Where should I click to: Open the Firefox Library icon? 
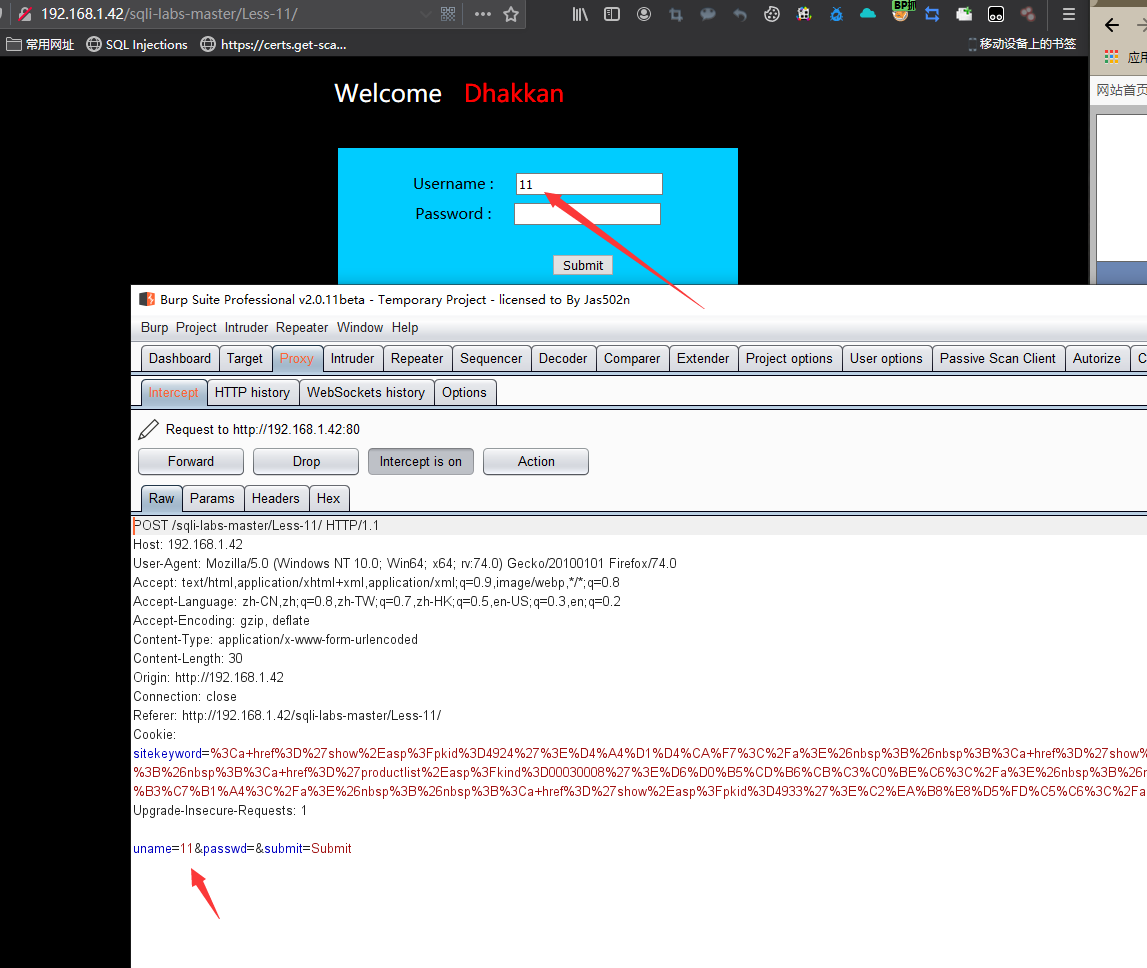(x=580, y=14)
